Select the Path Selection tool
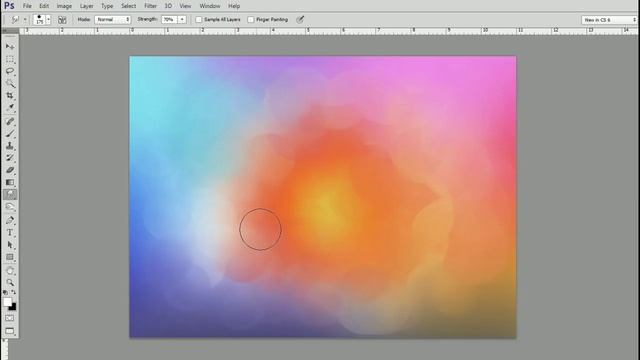The height and width of the screenshot is (360, 640). pyautogui.click(x=10, y=245)
